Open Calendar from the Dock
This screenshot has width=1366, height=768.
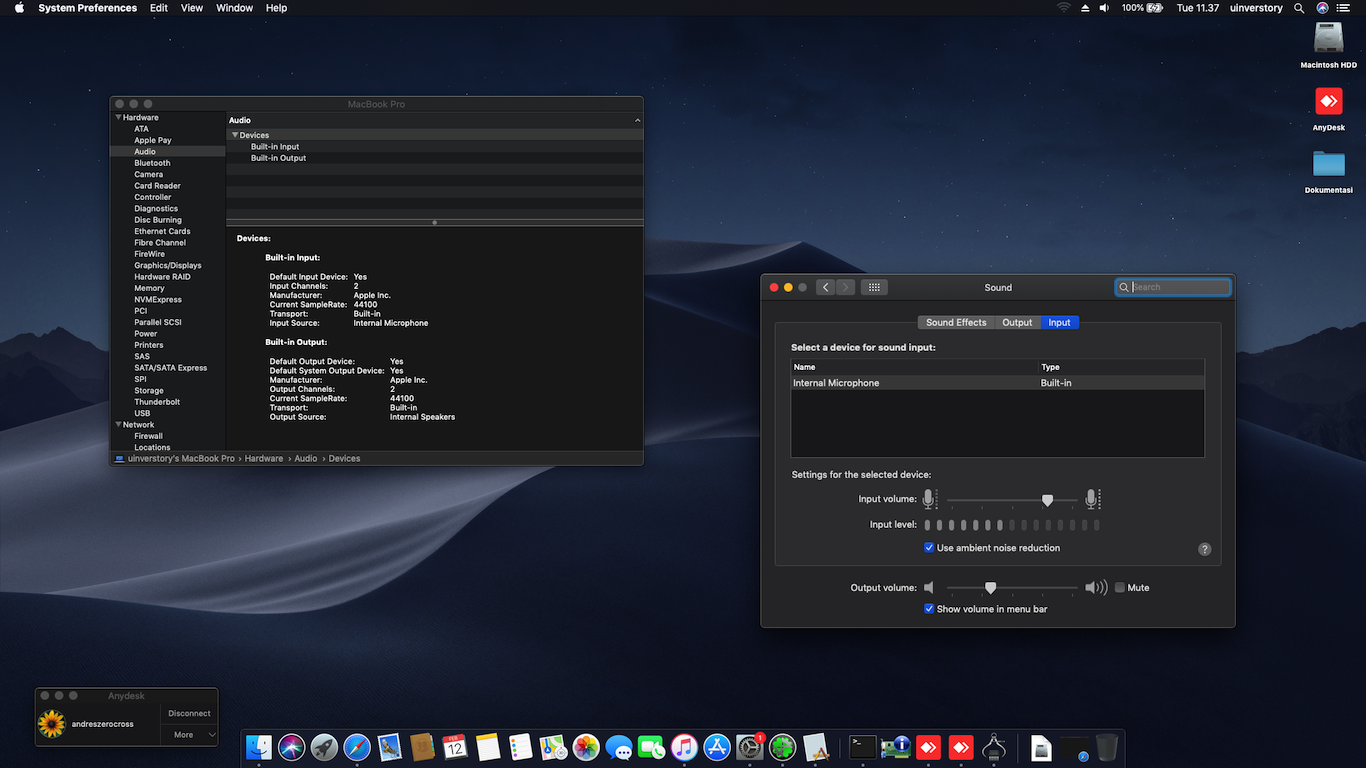(x=455, y=746)
